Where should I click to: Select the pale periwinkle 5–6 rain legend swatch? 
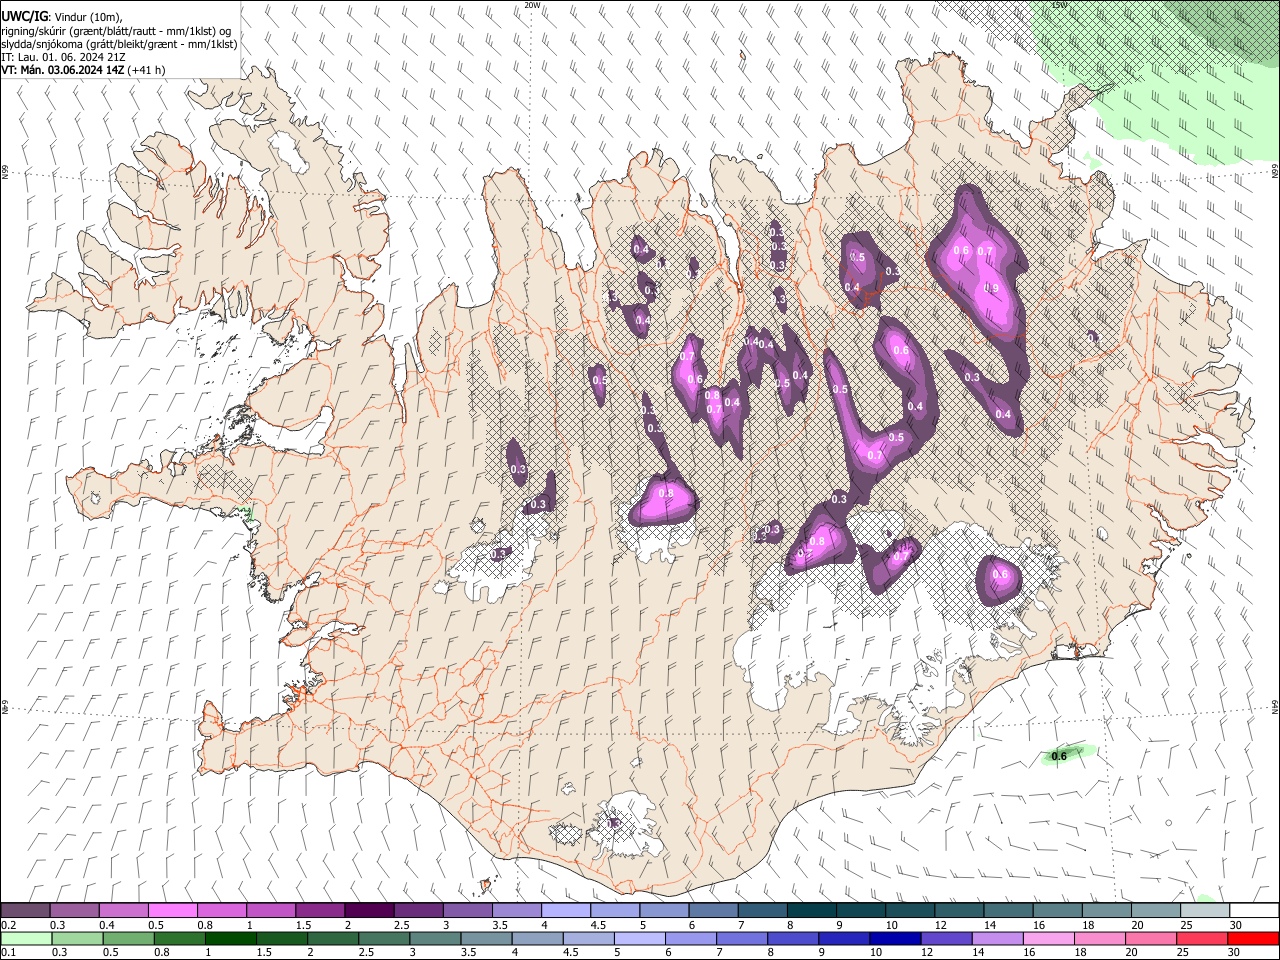pyautogui.click(x=640, y=938)
